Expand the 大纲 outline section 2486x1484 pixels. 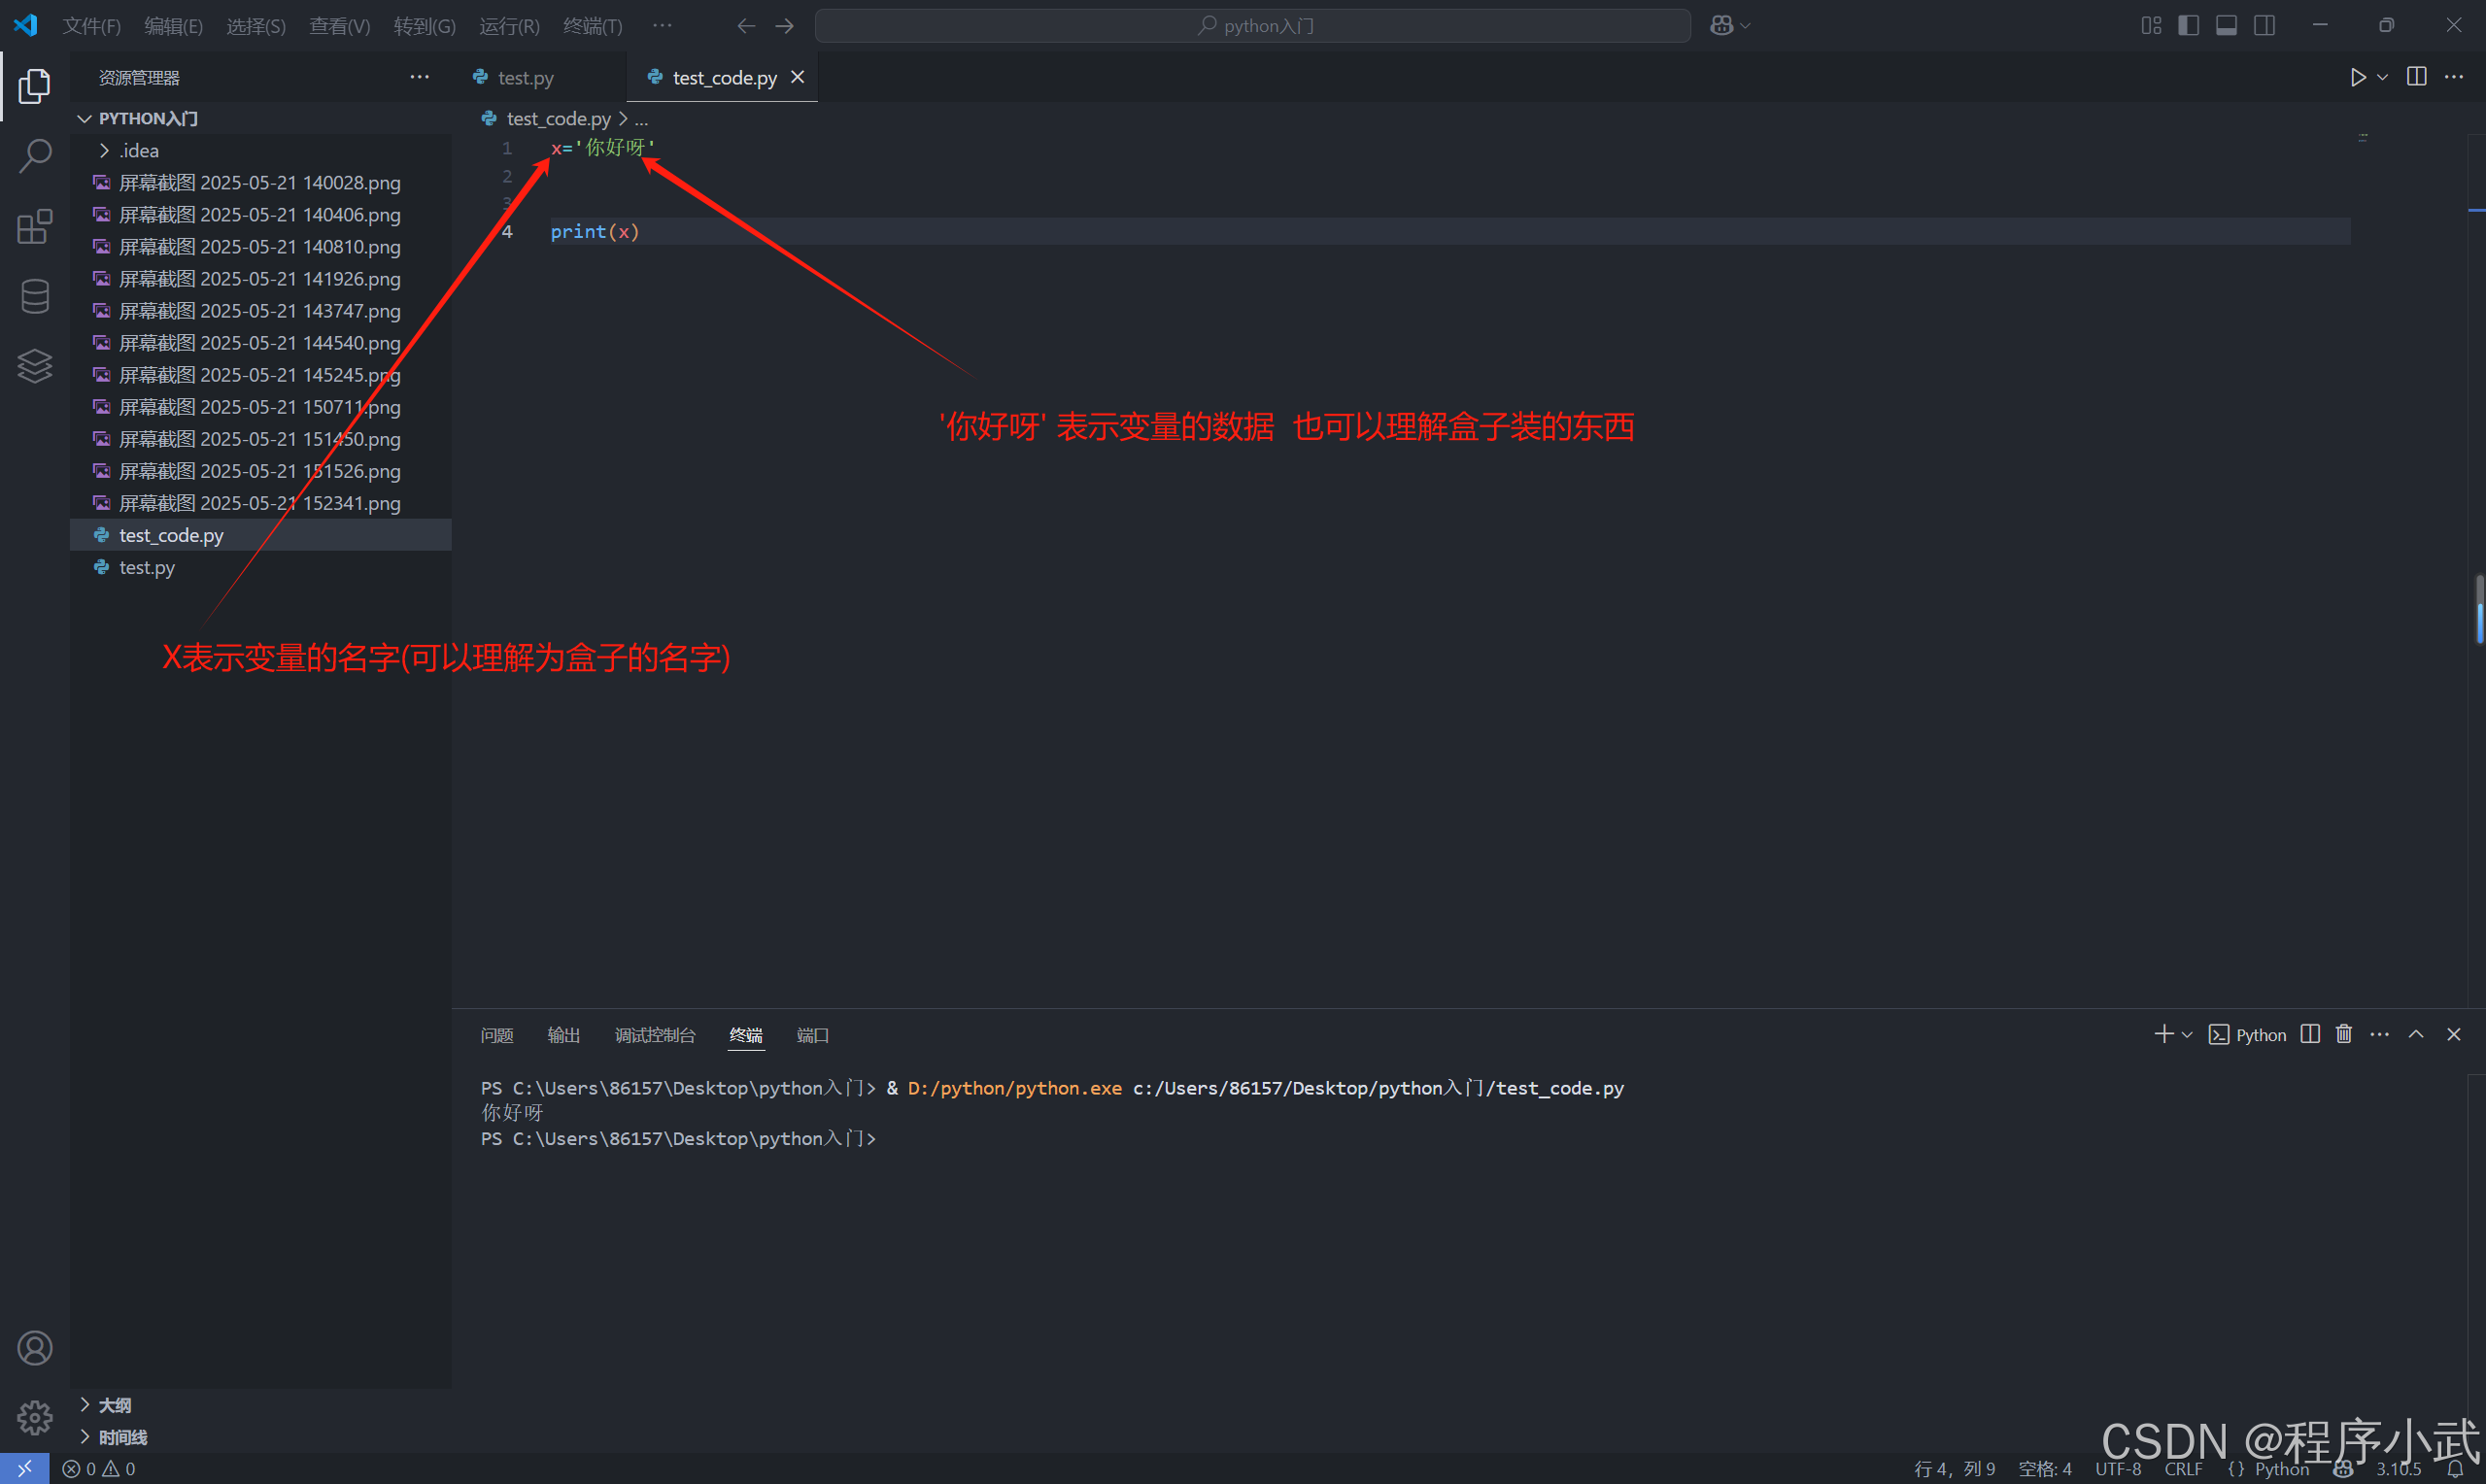[x=114, y=1405]
